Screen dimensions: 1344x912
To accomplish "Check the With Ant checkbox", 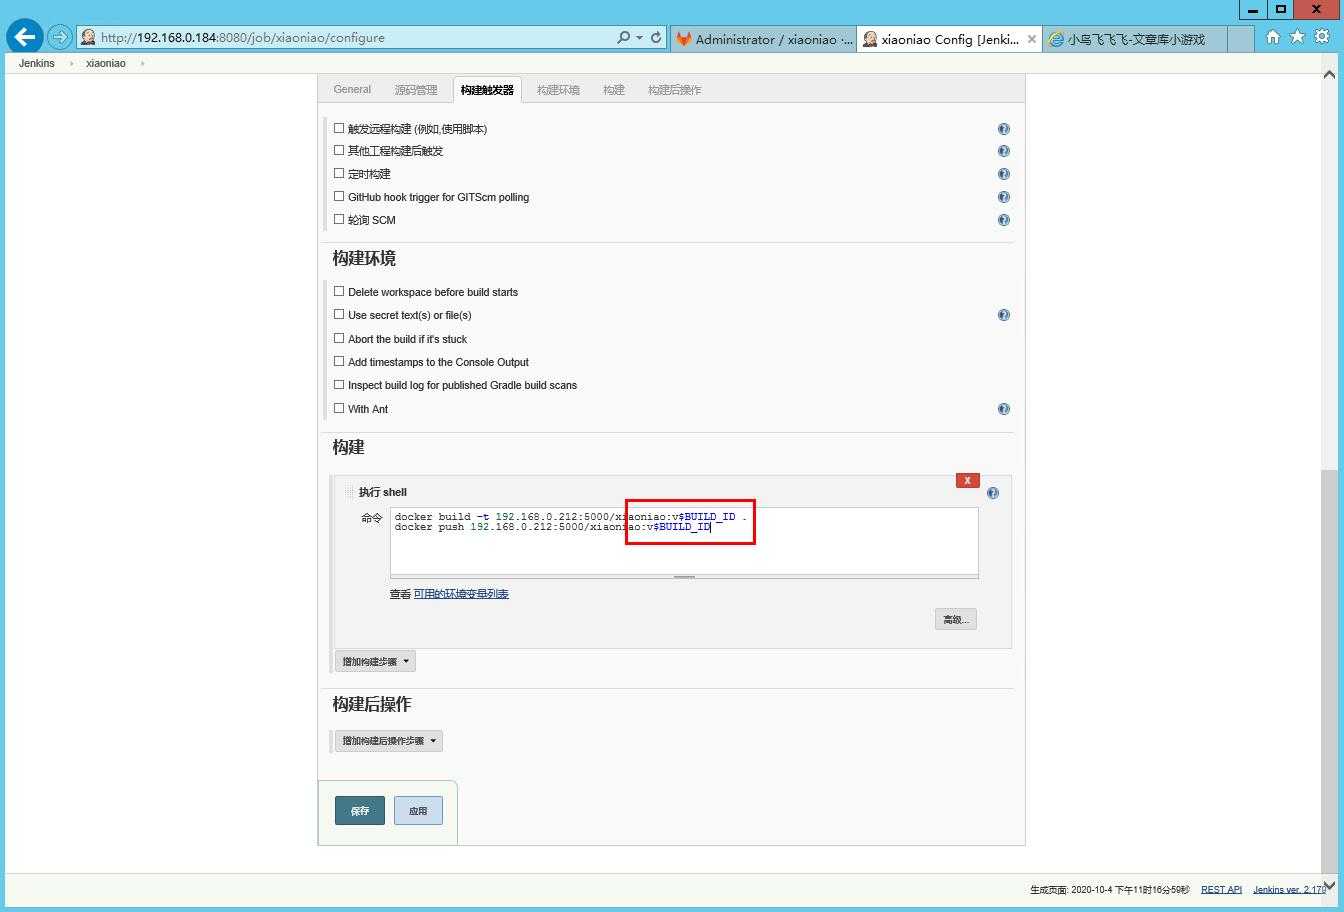I will 339,408.
